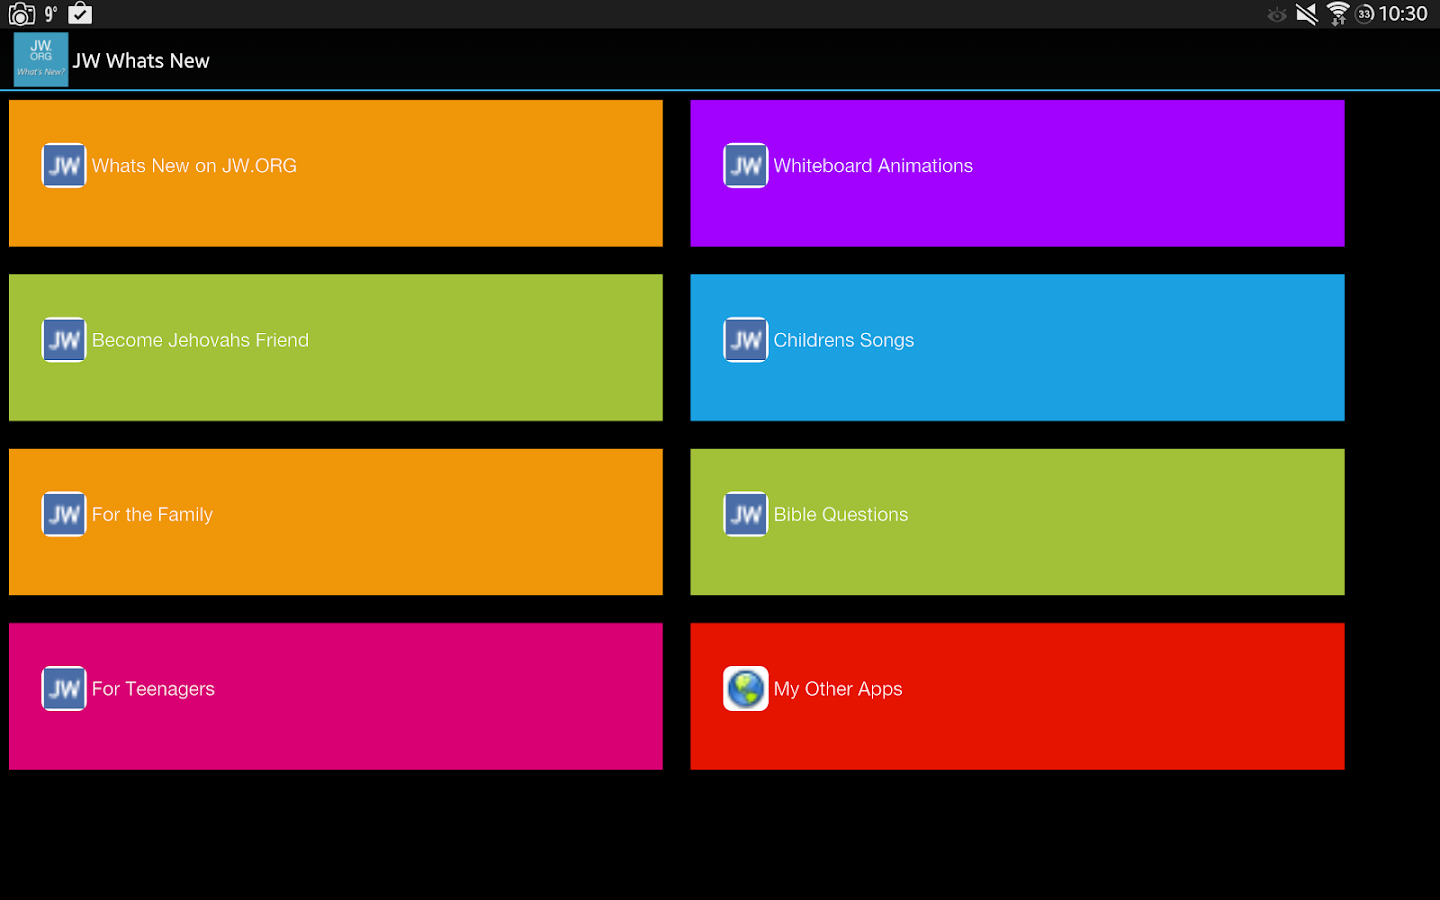Screen dimensions: 1440x900
Task: Open the Bible Questions tile
Action: 1017,522
